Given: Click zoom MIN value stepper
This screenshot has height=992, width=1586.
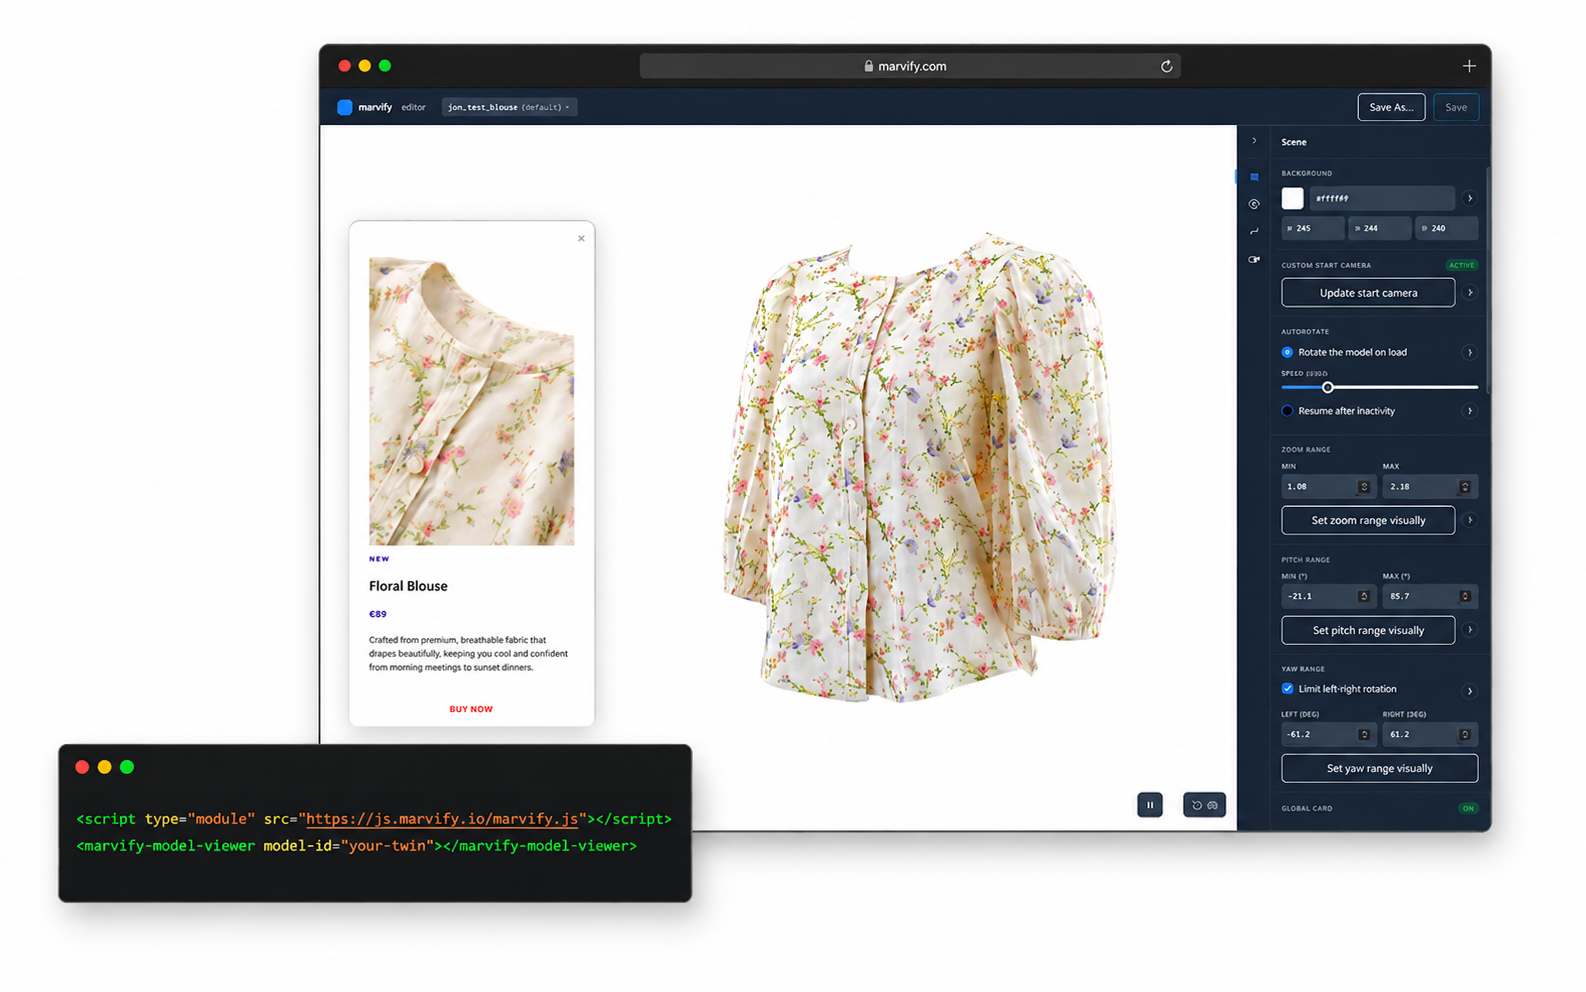Looking at the screenshot, I should (x=1364, y=487).
